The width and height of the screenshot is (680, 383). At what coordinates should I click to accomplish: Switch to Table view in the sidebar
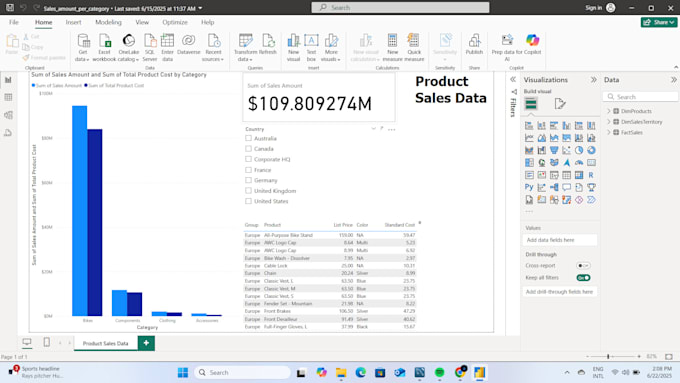point(8,97)
